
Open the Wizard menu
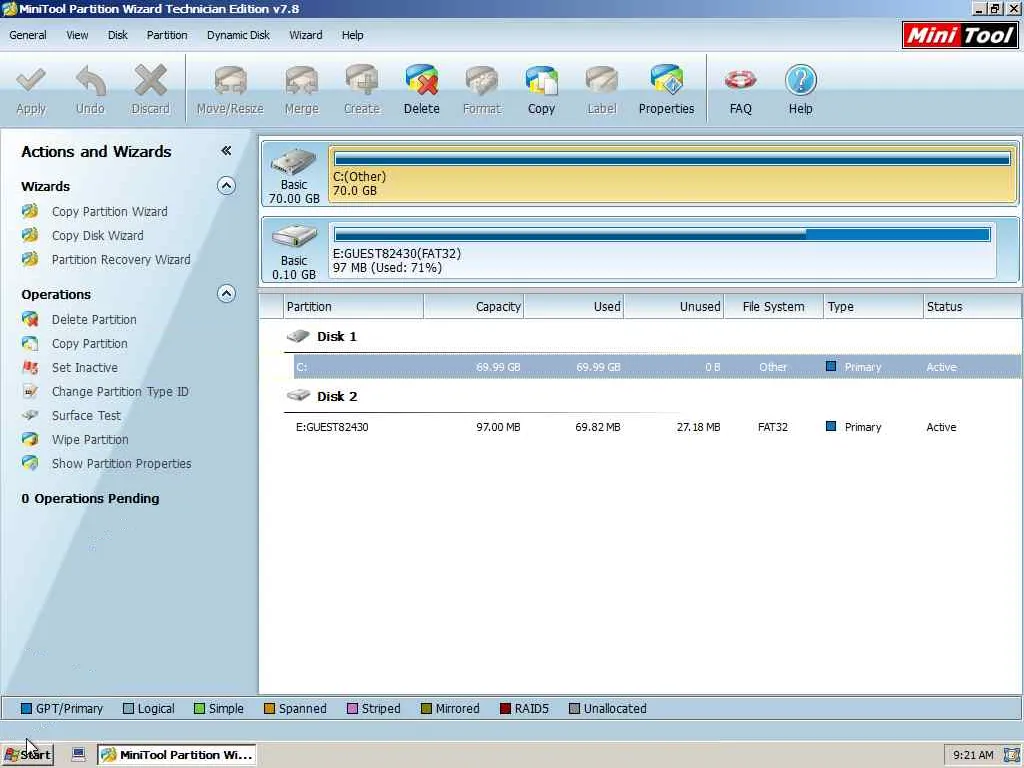[306, 35]
